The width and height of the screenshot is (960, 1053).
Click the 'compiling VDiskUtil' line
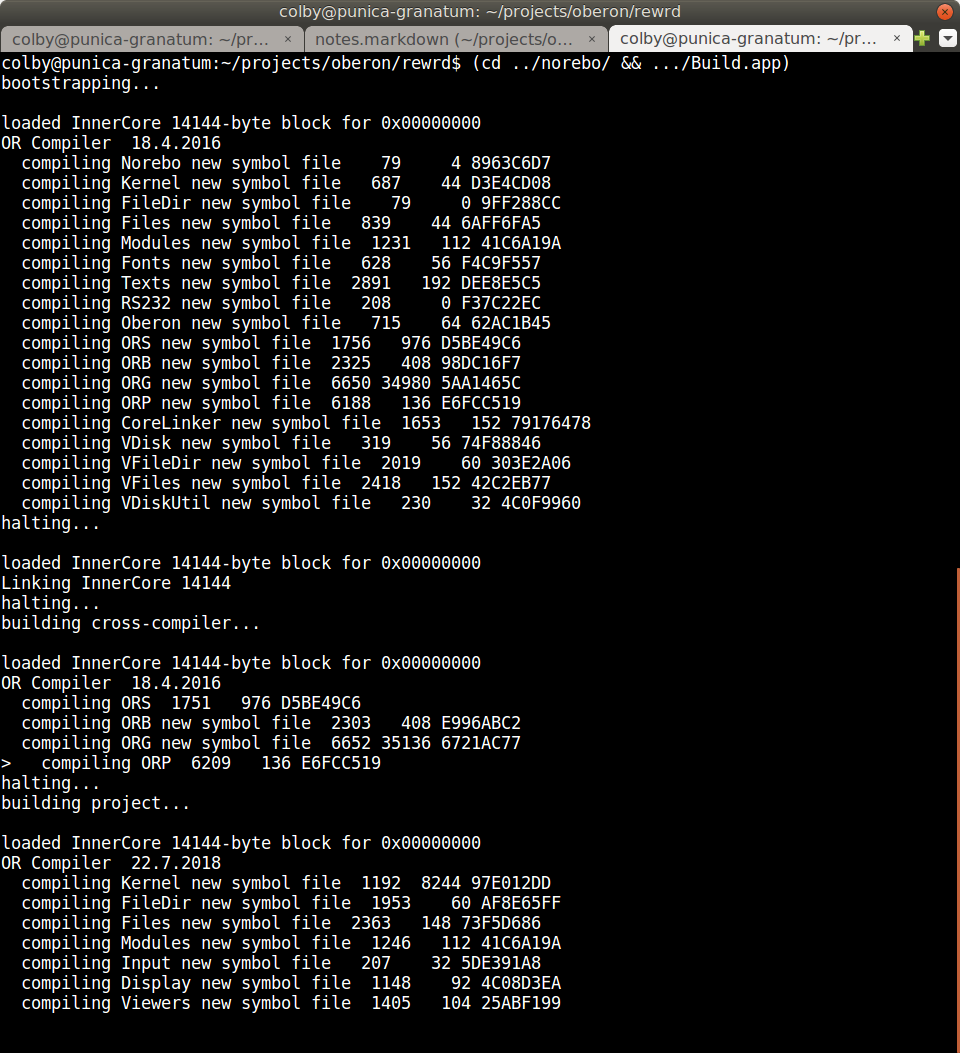(301, 504)
